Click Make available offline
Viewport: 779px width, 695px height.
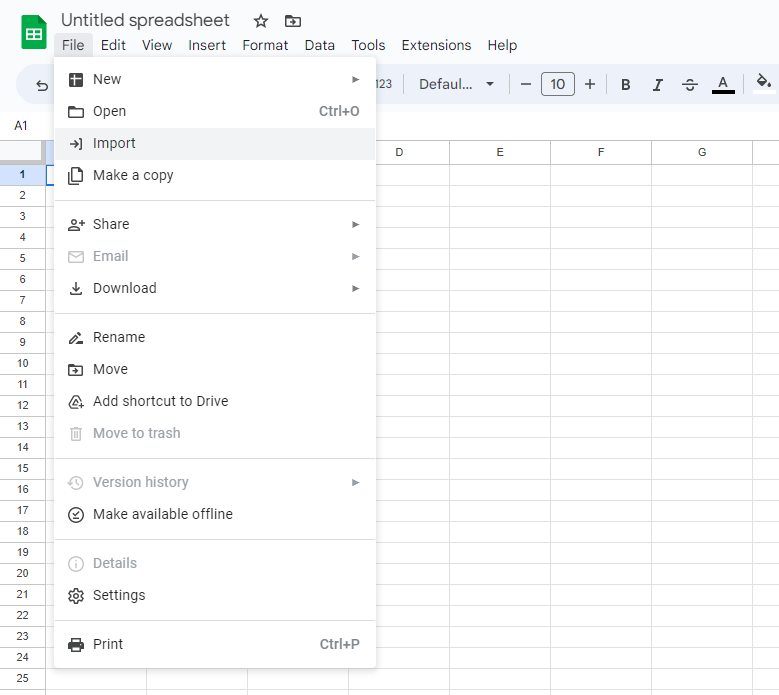click(162, 514)
